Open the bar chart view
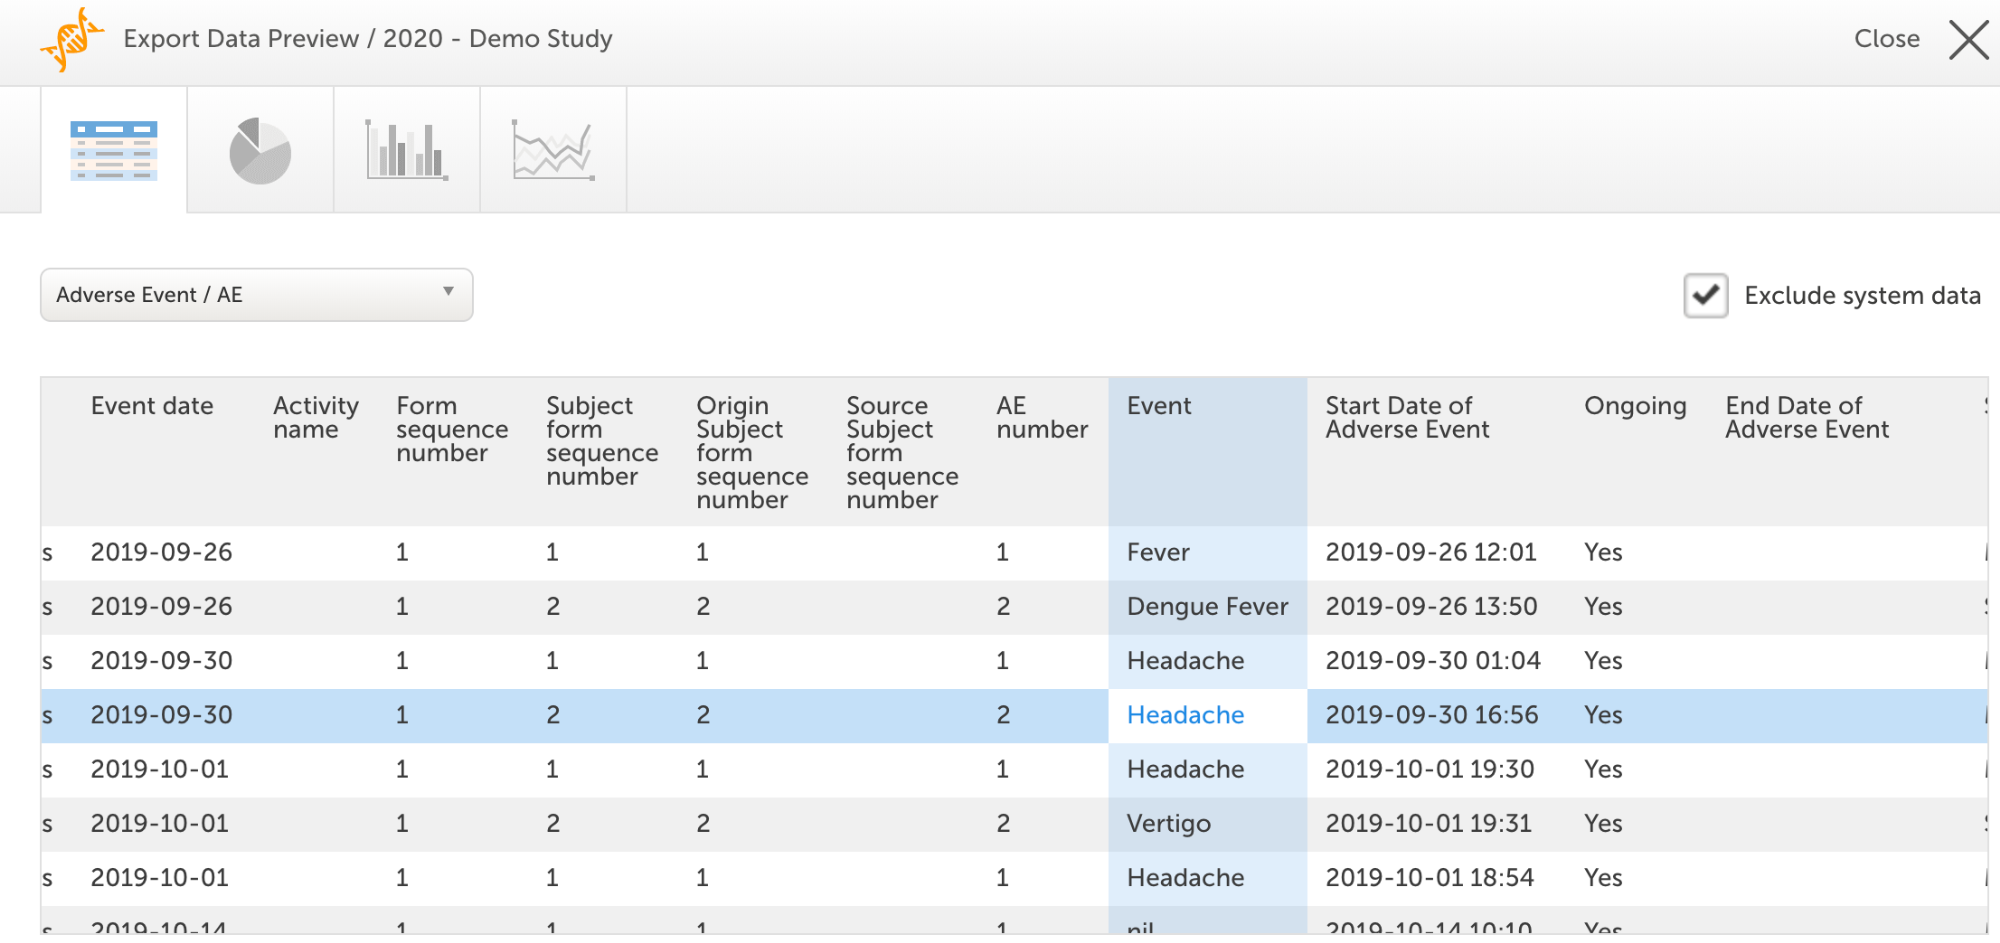This screenshot has width=2000, height=943. click(406, 151)
